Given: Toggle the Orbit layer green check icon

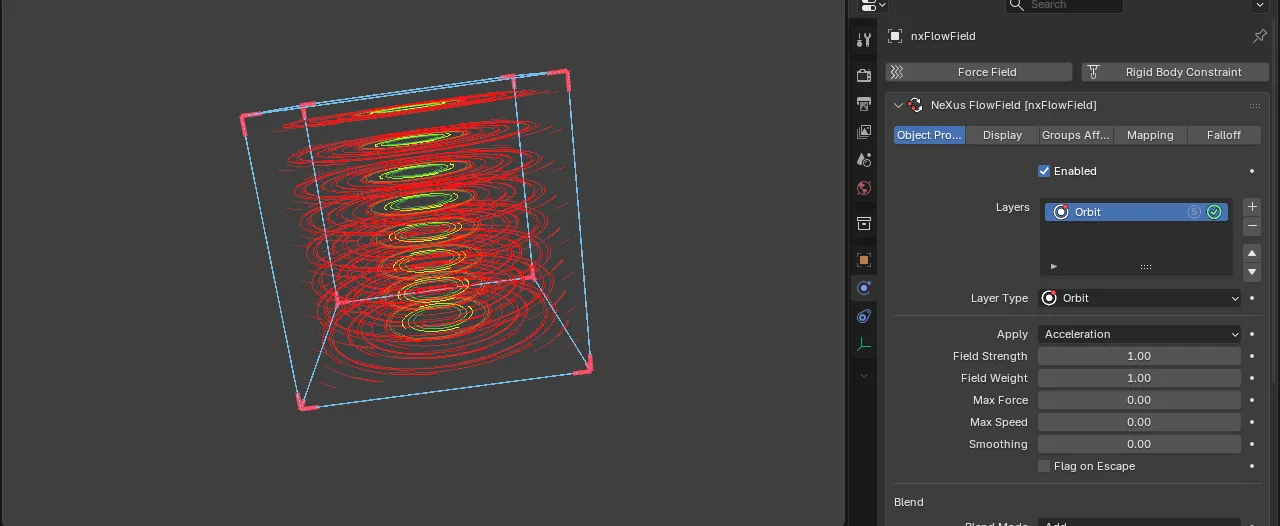Looking at the screenshot, I should coord(1214,212).
